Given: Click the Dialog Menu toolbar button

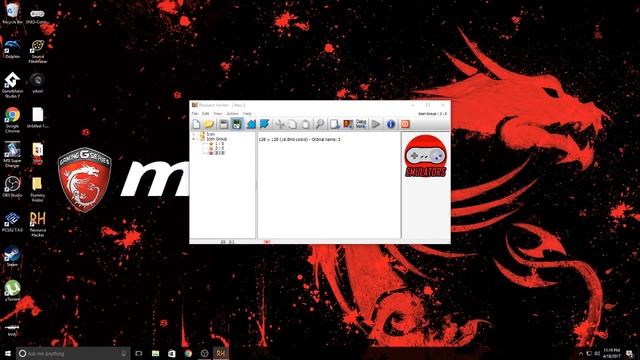Looking at the screenshot, I should pos(361,124).
